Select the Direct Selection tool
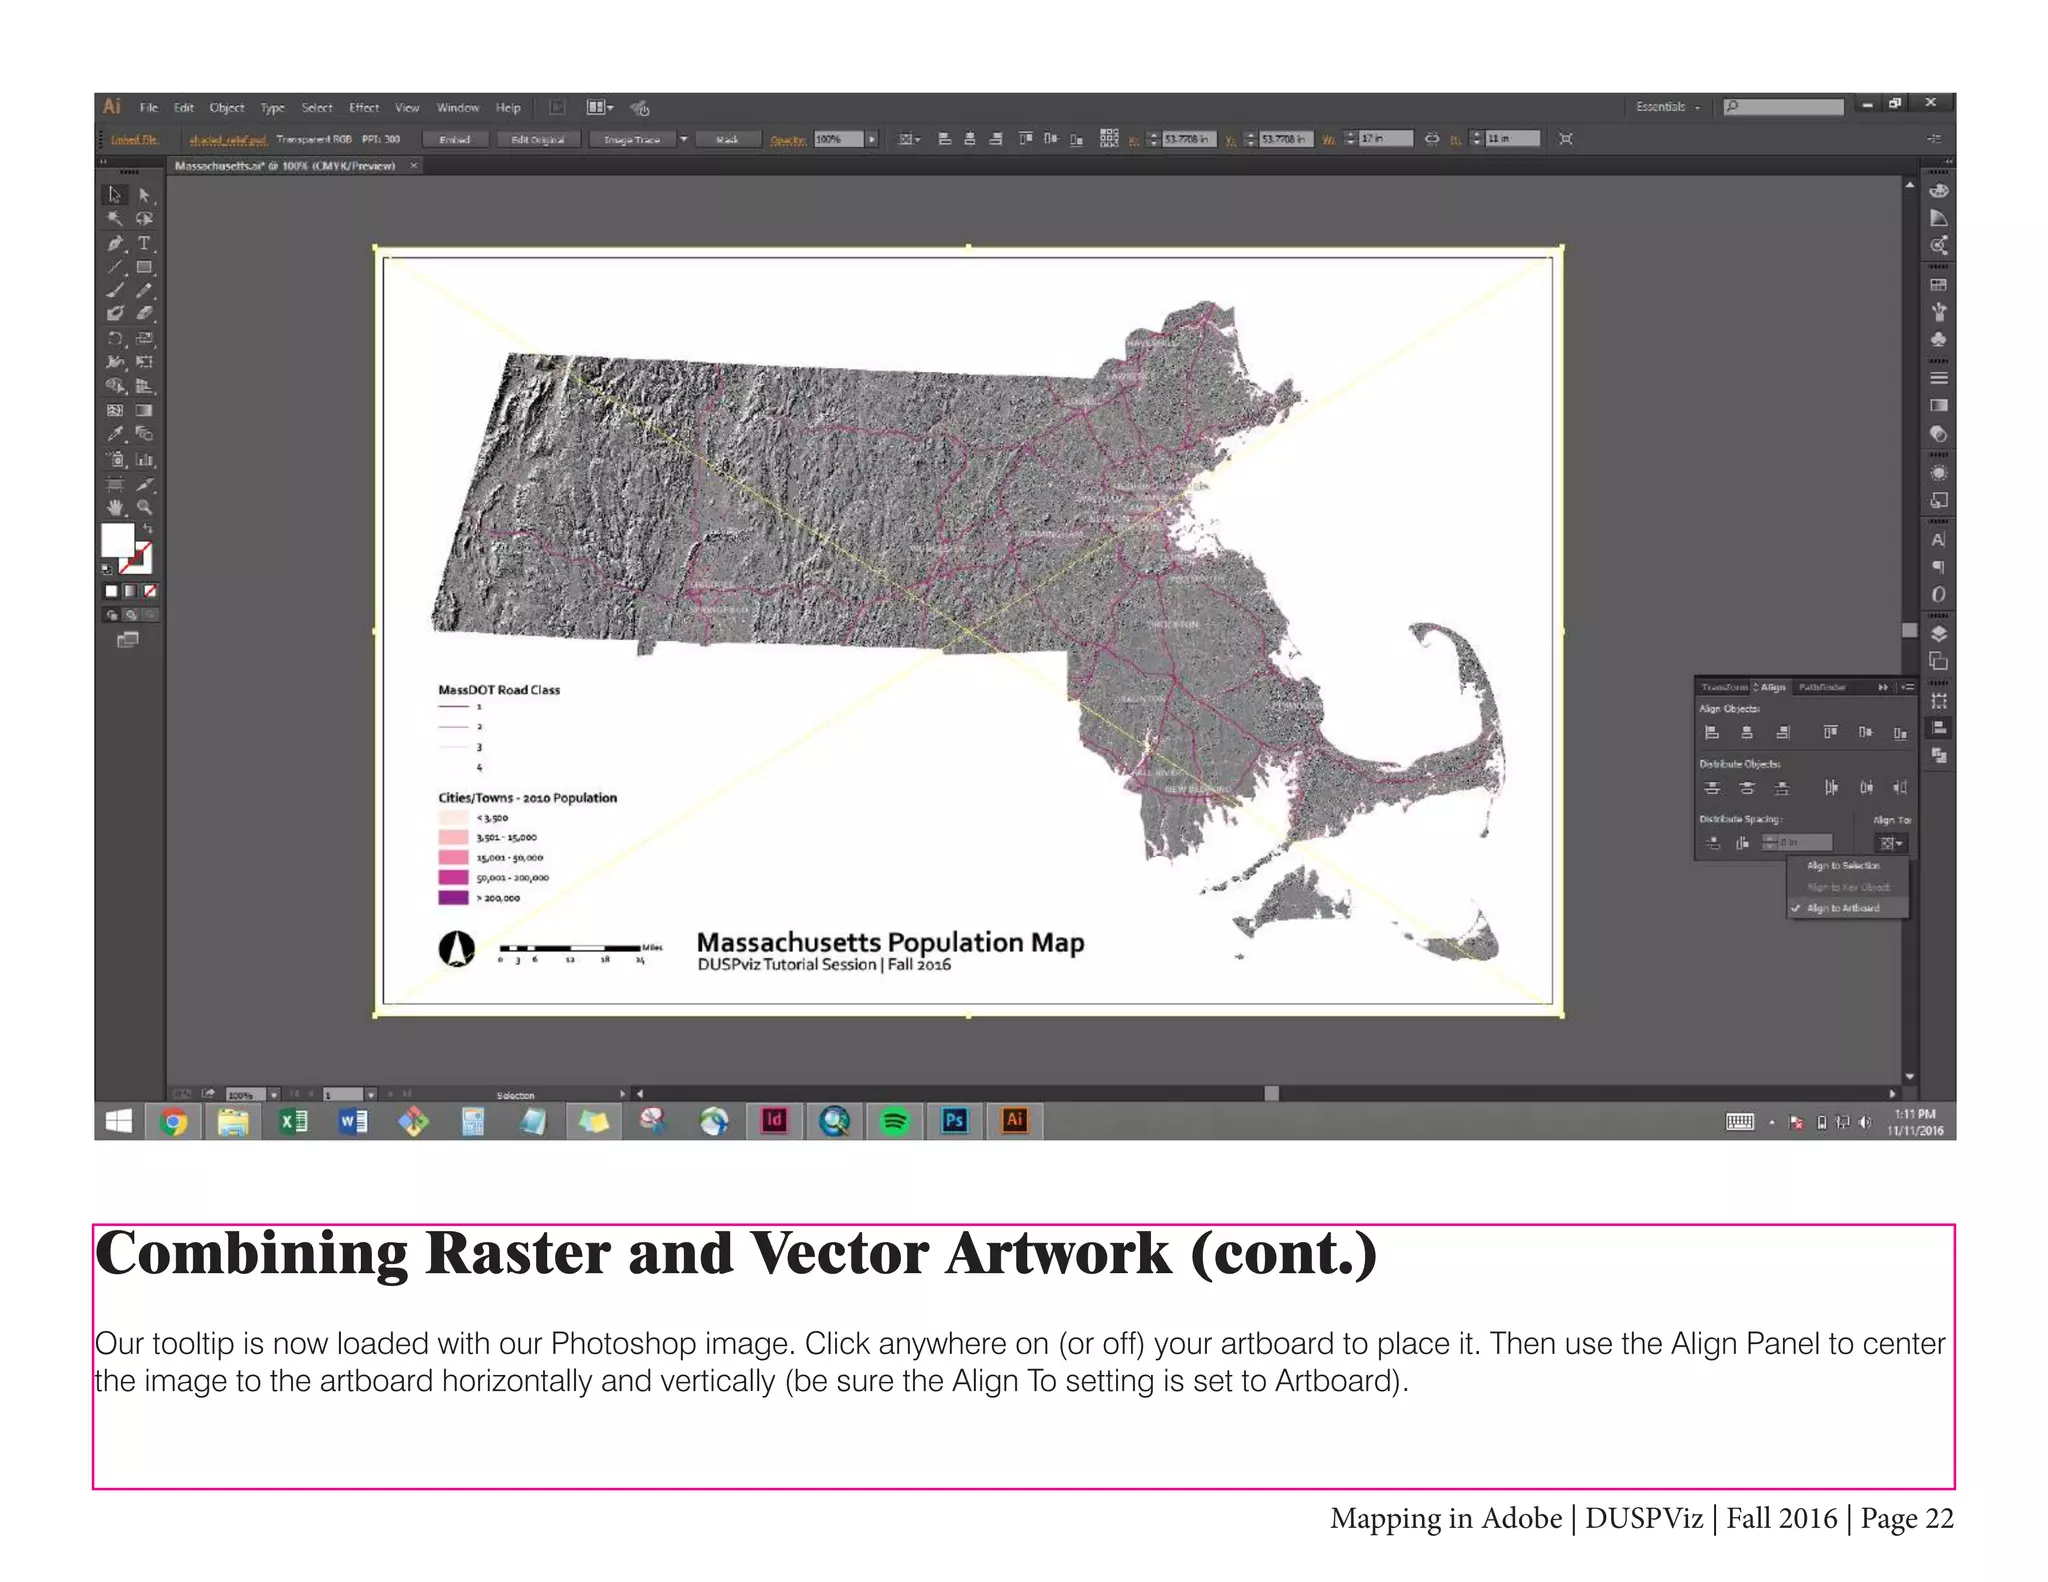This screenshot has width=2048, height=1582. coord(144,194)
